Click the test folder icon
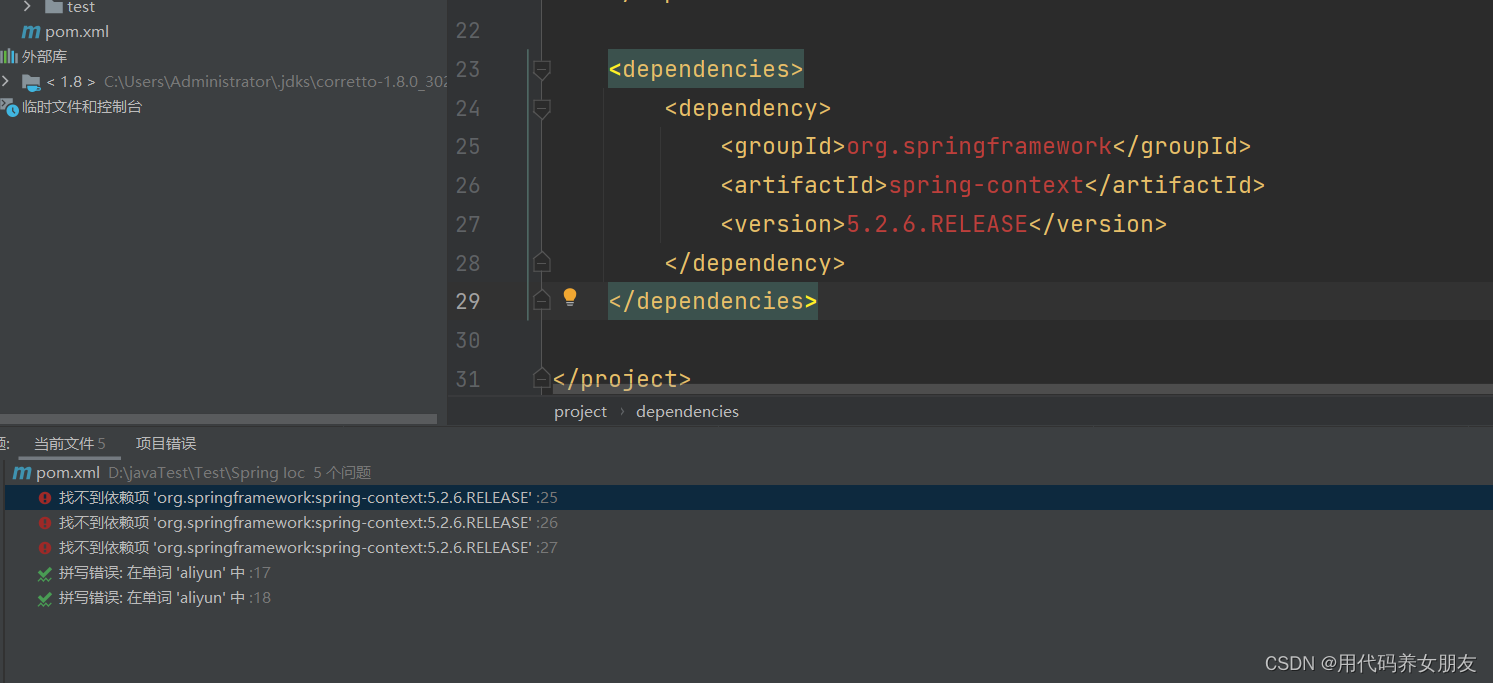This screenshot has height=683, width=1493. point(54,7)
